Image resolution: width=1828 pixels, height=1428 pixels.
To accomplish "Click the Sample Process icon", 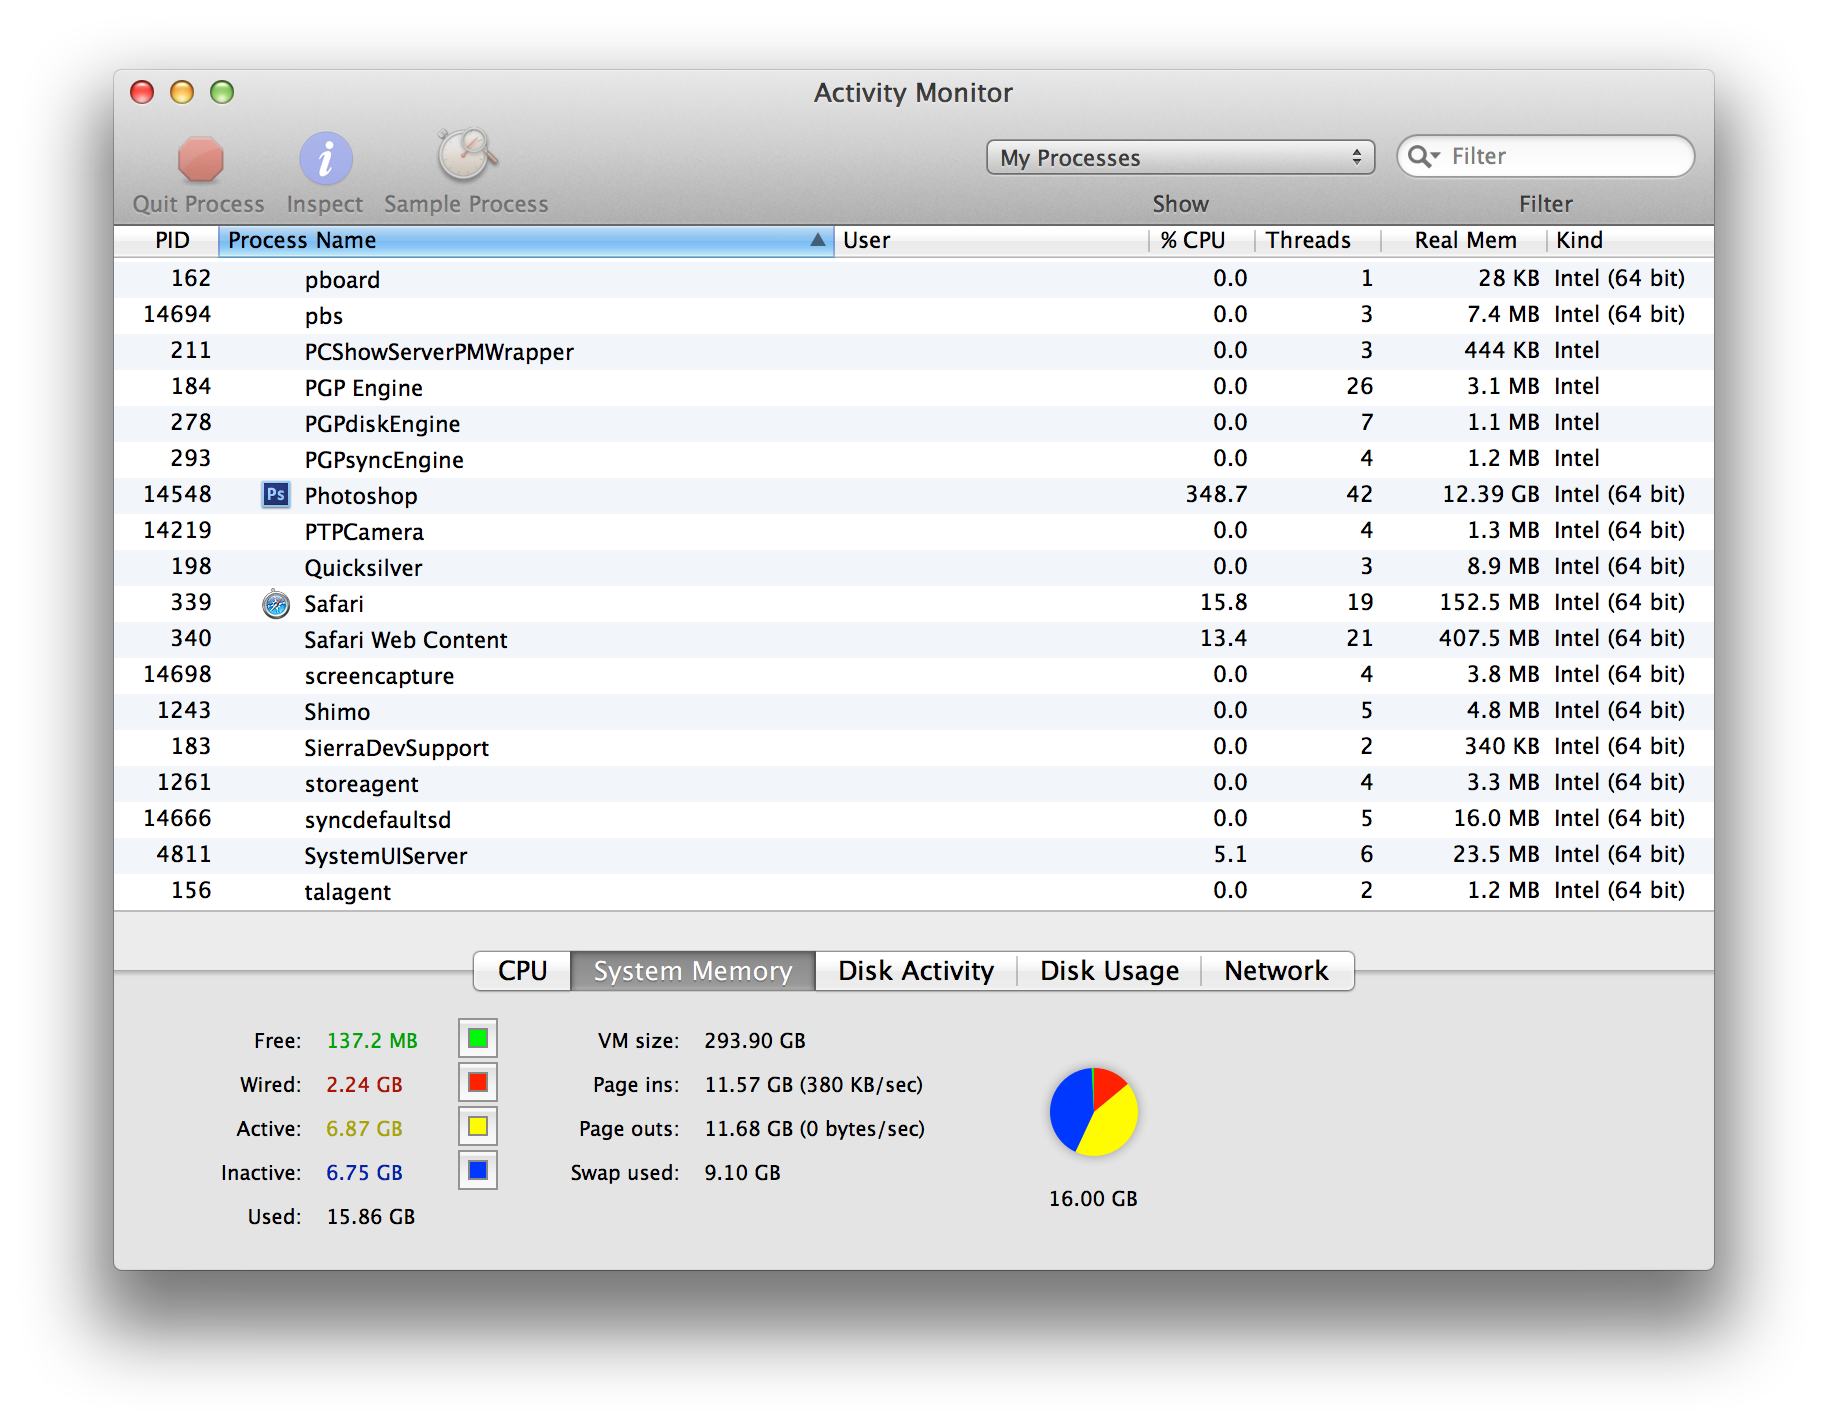I will click(x=466, y=155).
